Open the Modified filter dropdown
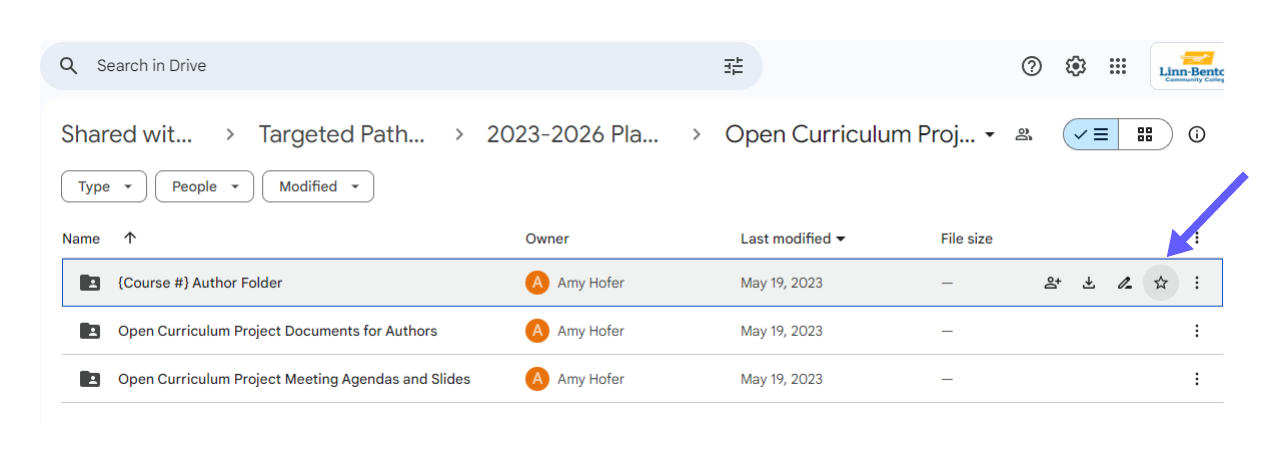Viewport: 1287px width, 469px height. click(x=318, y=187)
